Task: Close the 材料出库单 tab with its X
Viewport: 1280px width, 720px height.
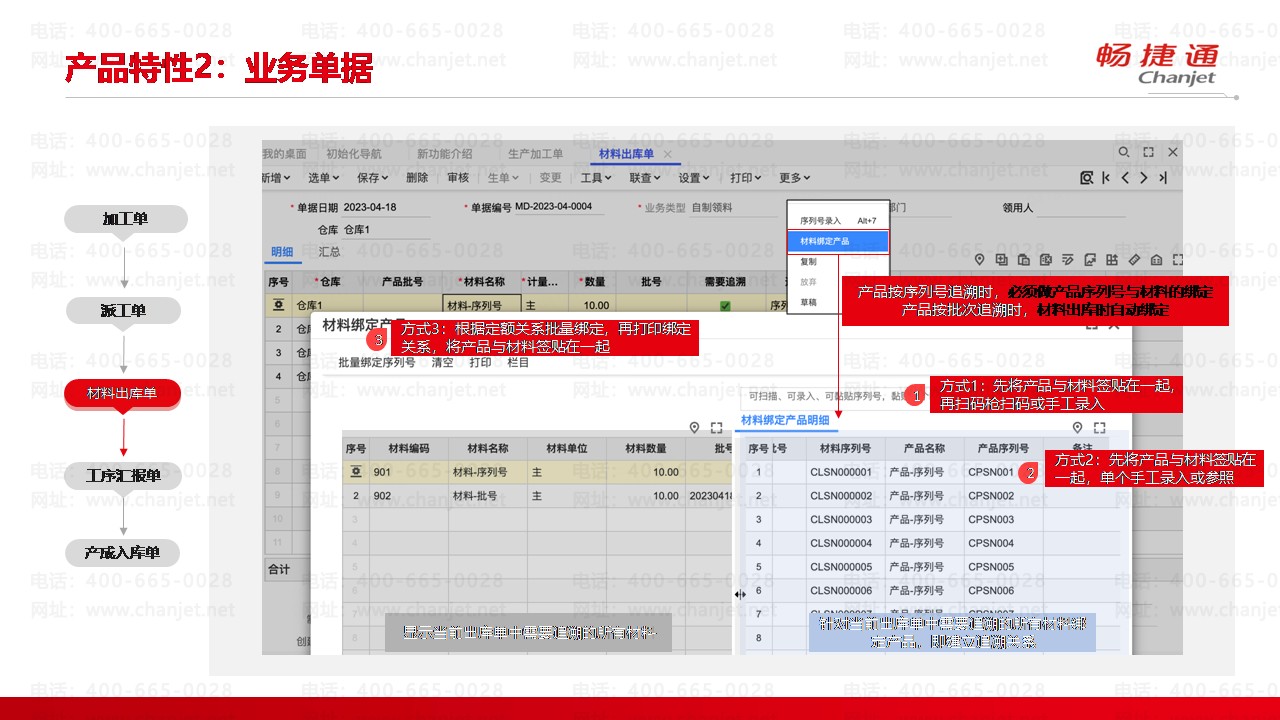Action: [668, 154]
